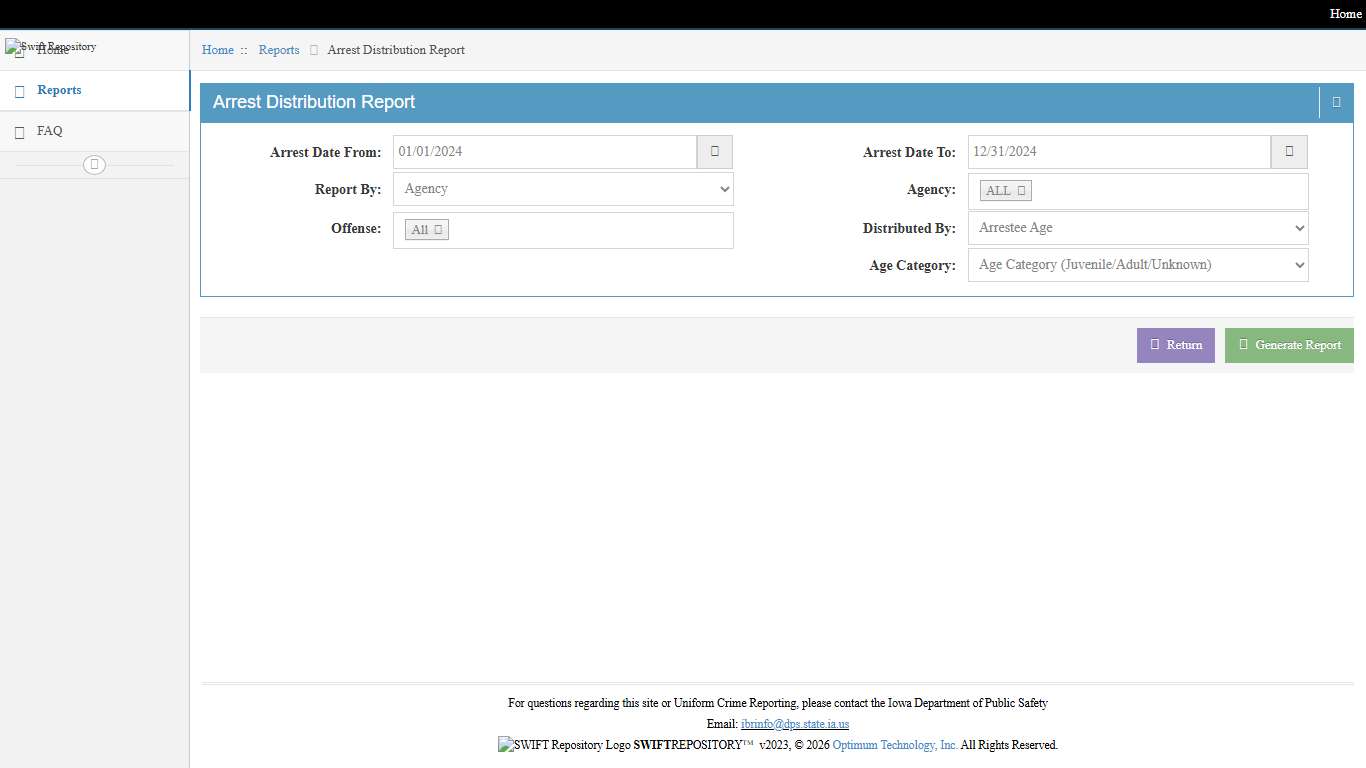Click the ibrinfo email address link

tap(794, 724)
